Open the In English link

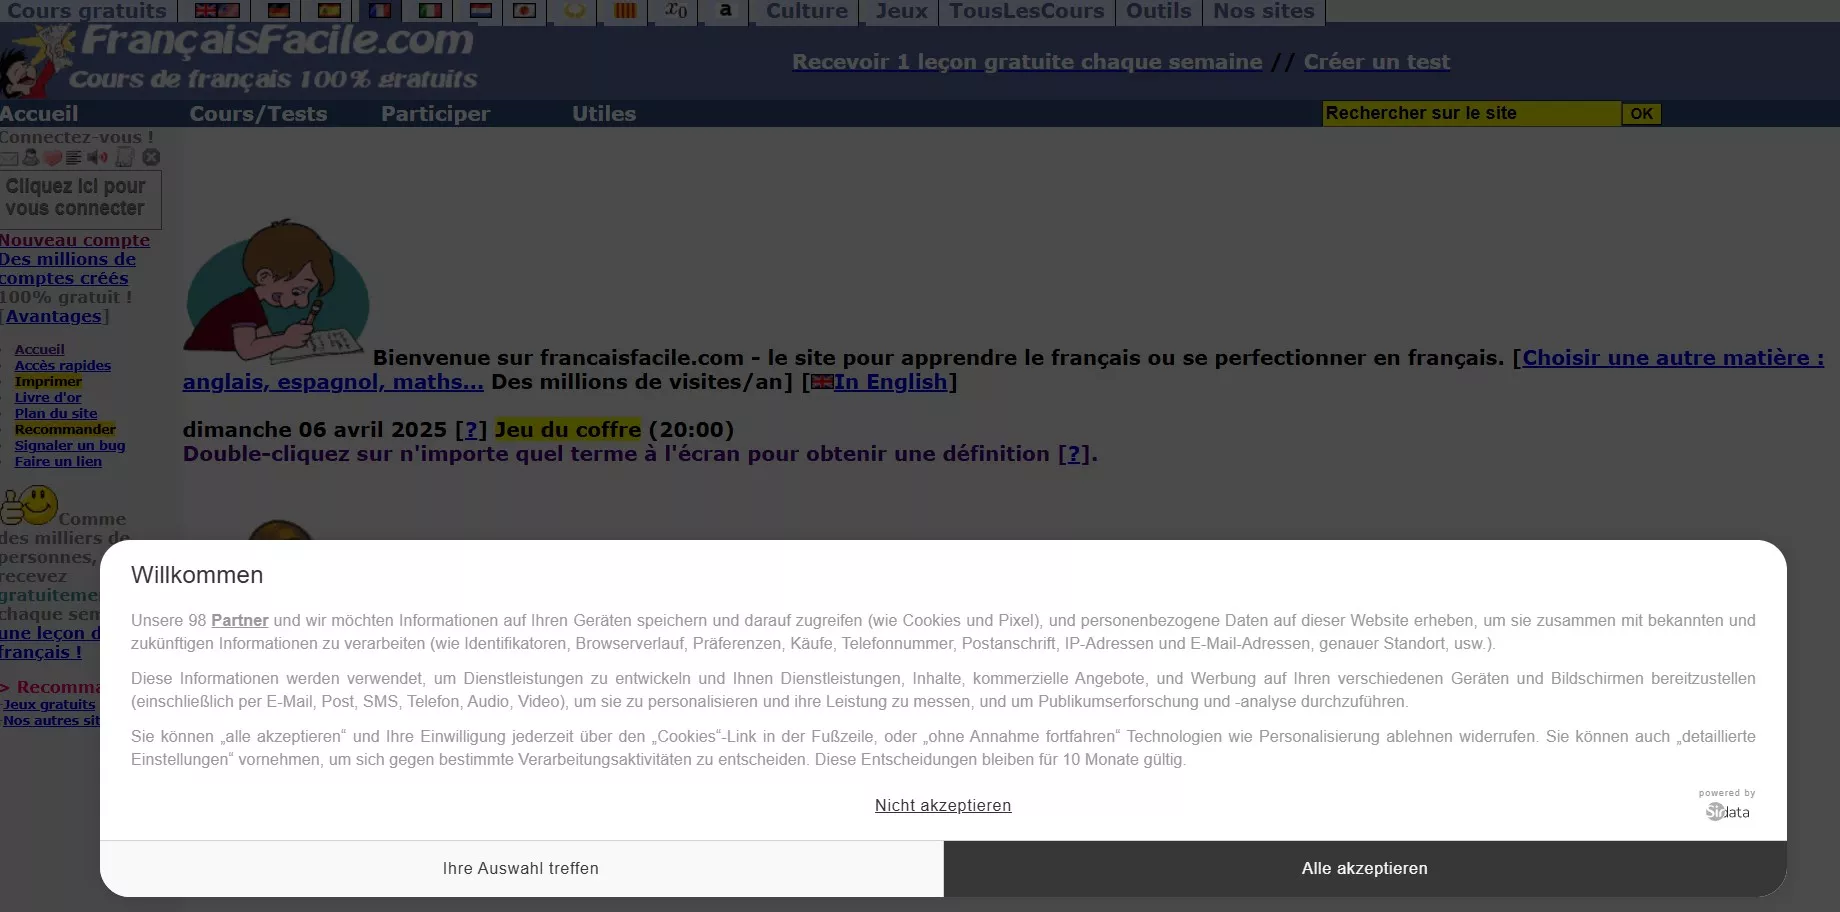890,382
